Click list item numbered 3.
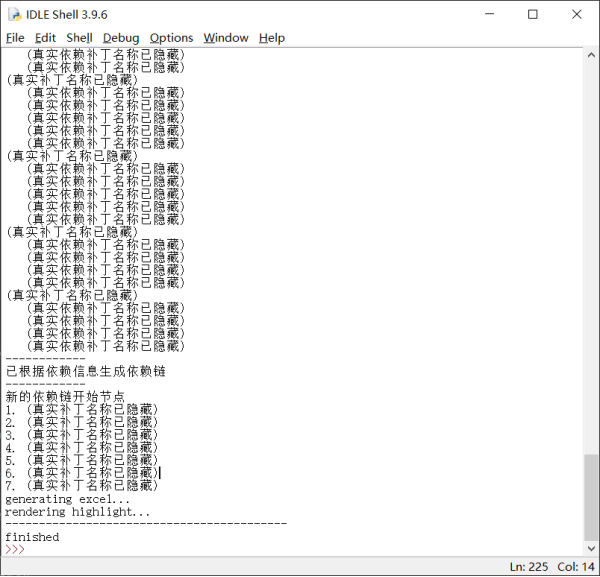 pos(82,435)
